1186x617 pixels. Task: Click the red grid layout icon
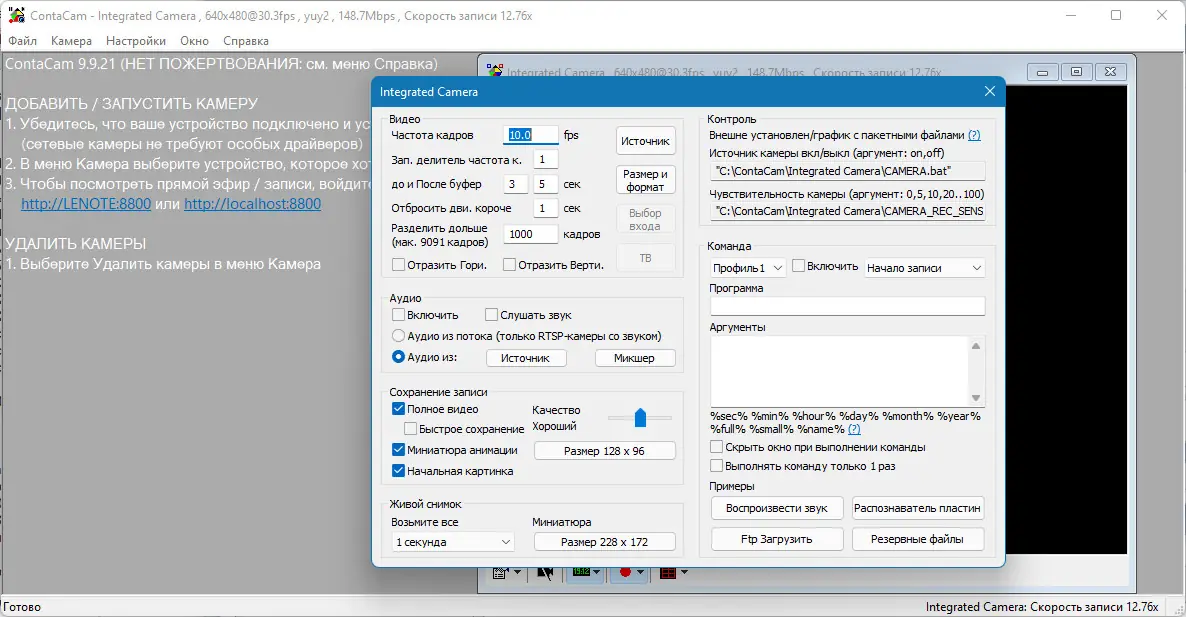[x=668, y=572]
